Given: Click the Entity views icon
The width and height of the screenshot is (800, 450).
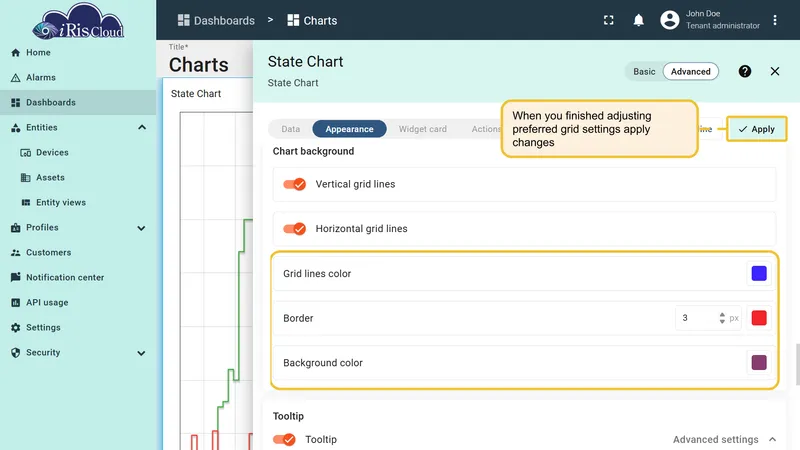Looking at the screenshot, I should click(26, 203).
